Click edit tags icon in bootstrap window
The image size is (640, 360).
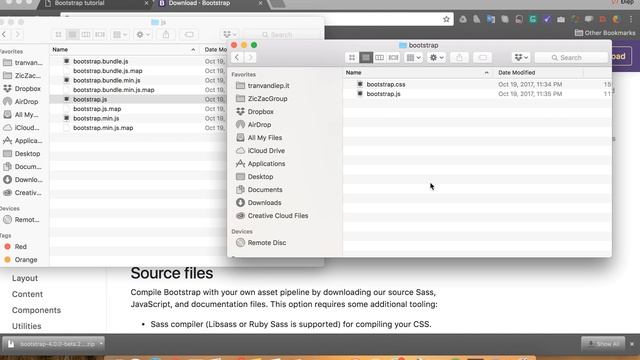click(482, 58)
